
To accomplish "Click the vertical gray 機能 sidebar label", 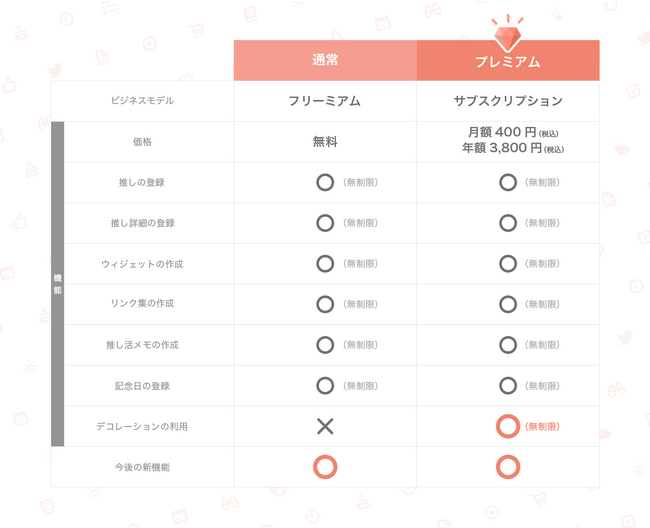I will 57,284.
